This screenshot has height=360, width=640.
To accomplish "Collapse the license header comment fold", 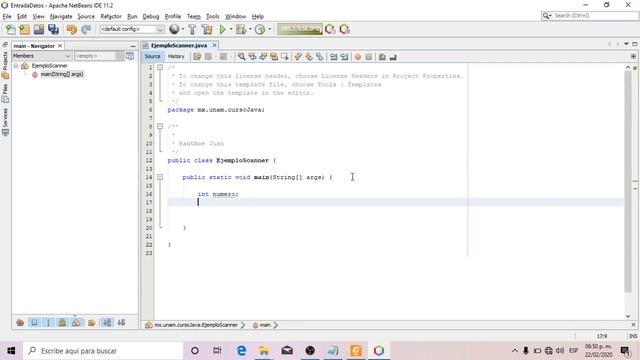I will [x=160, y=67].
